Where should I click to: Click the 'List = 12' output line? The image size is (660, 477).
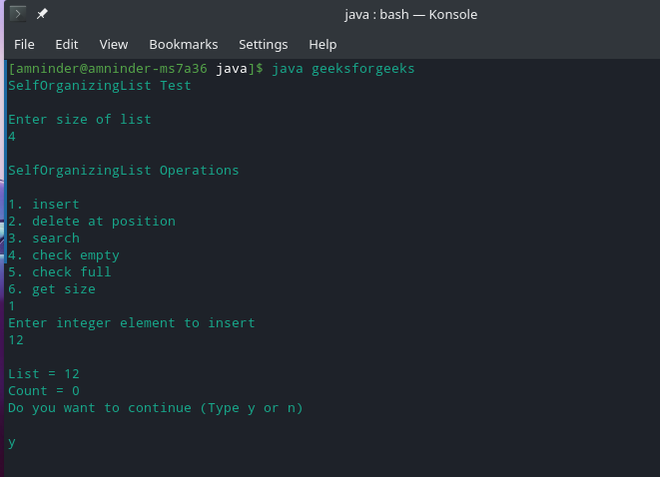(x=44, y=374)
